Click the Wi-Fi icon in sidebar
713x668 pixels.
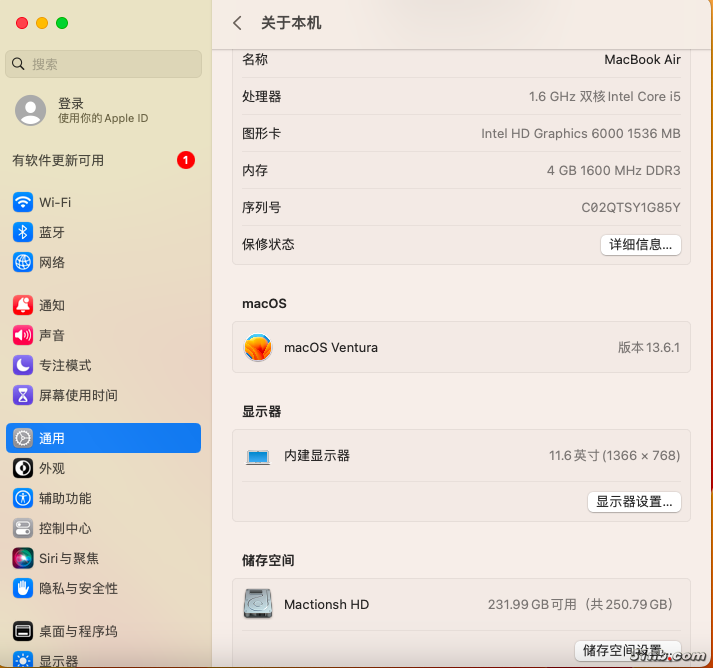click(23, 202)
